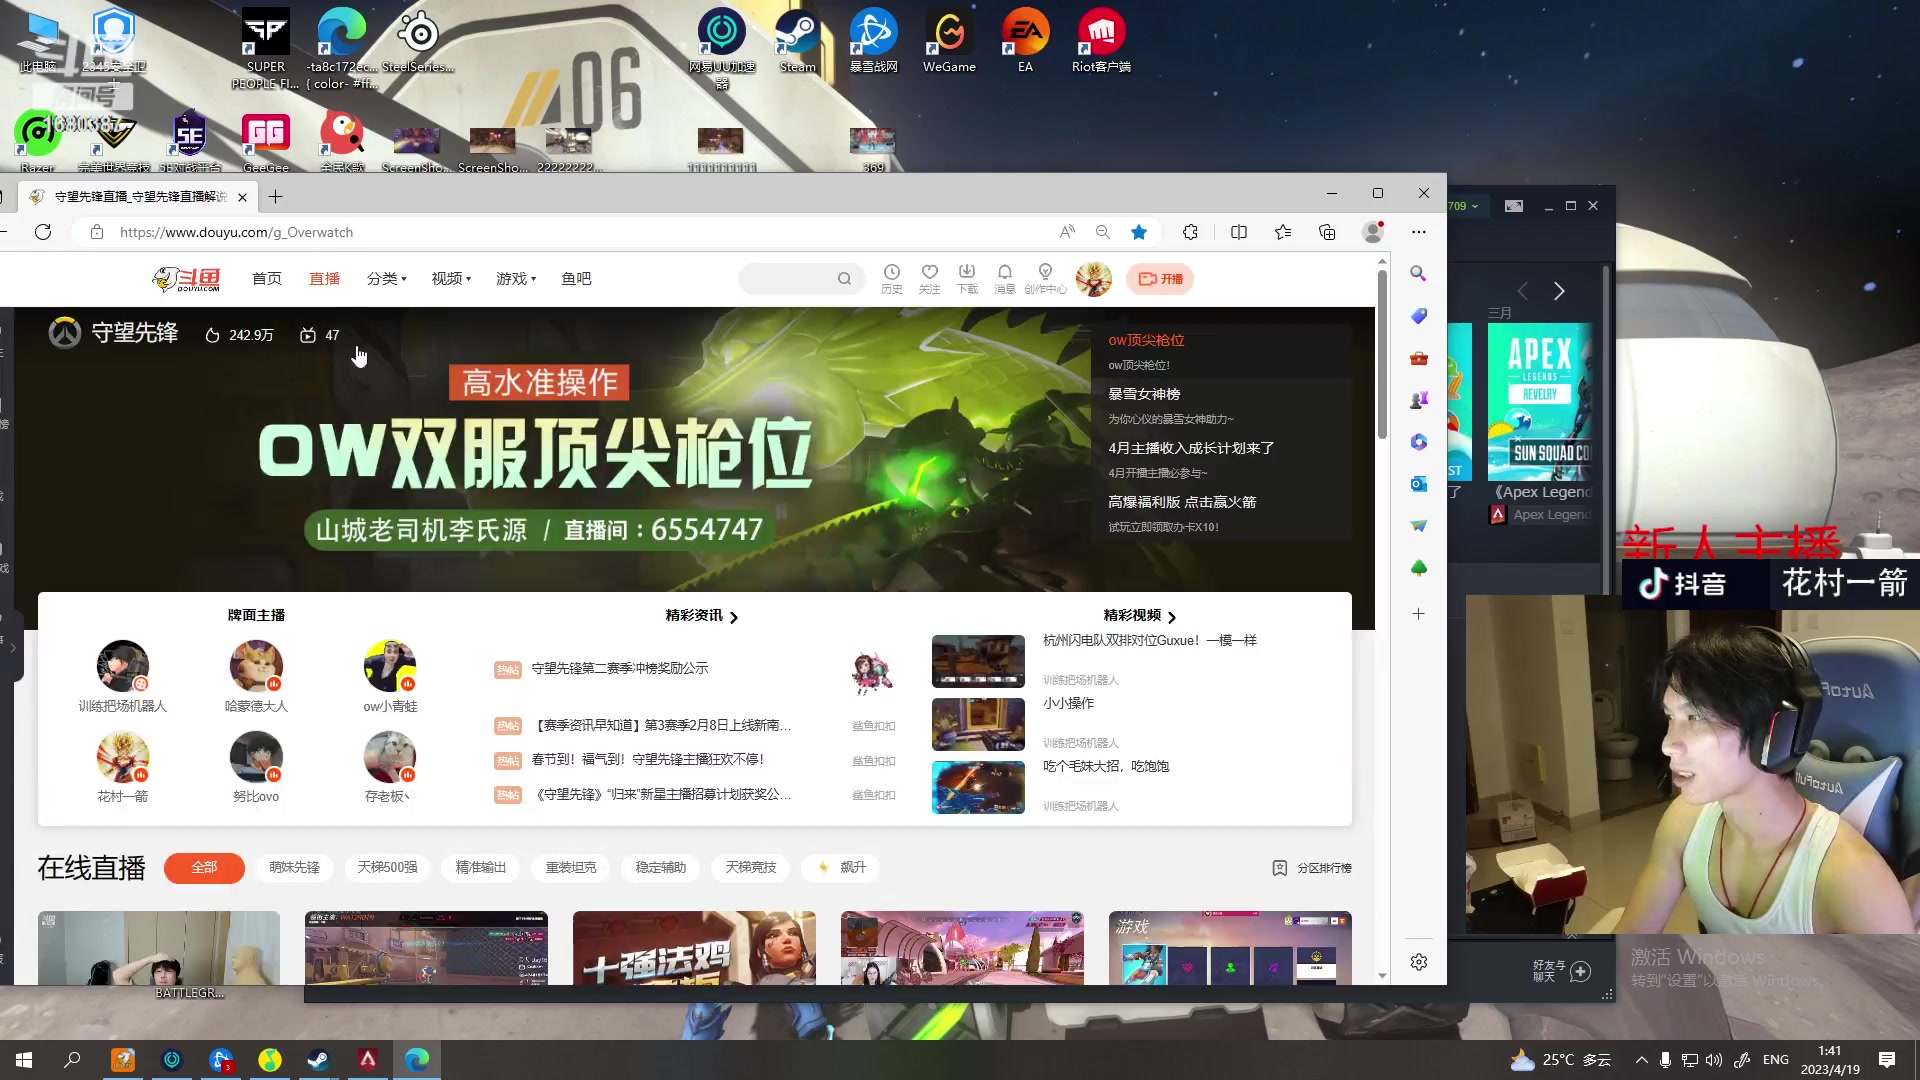
Task: Open banner item 暴雪女神榜
Action: (1144, 394)
